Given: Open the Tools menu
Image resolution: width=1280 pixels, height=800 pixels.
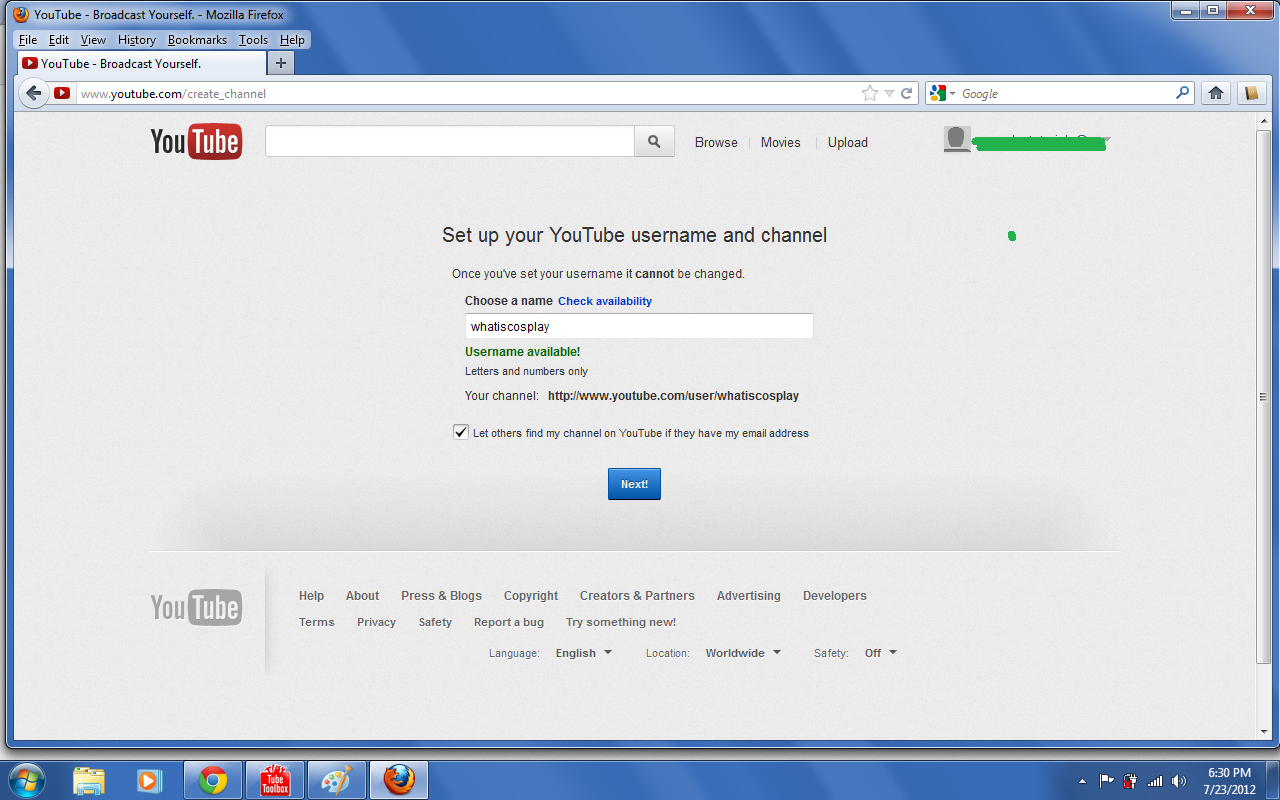Looking at the screenshot, I should pyautogui.click(x=253, y=40).
